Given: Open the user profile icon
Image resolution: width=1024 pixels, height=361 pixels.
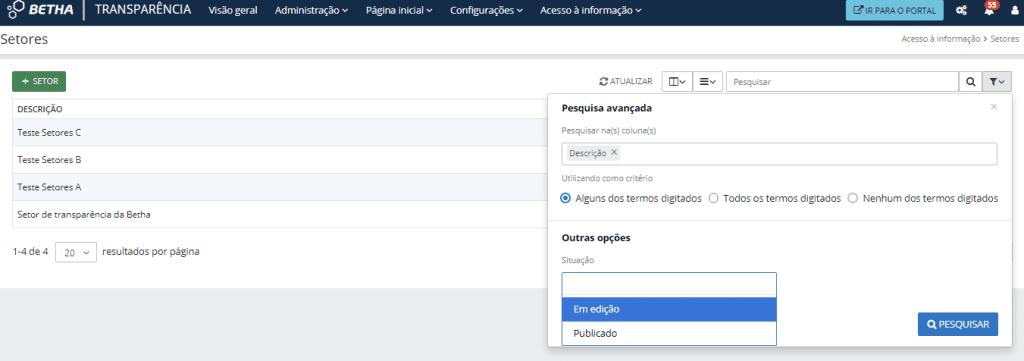Looking at the screenshot, I should click(x=1014, y=10).
